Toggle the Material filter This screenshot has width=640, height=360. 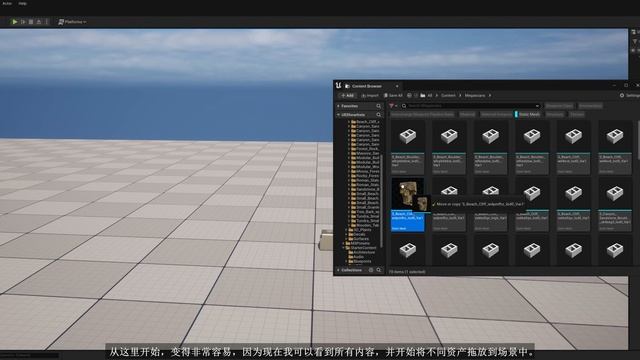[467, 115]
